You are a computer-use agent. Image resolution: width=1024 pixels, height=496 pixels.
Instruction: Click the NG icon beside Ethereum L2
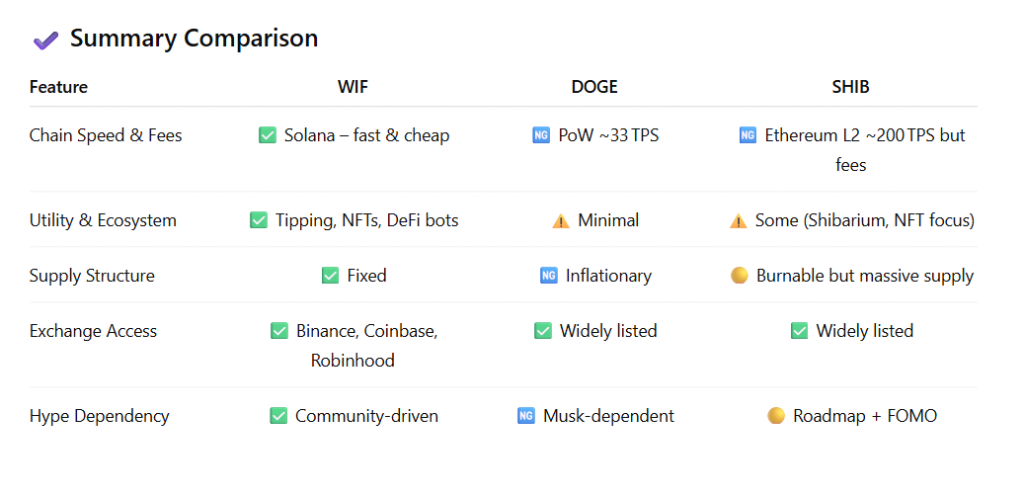tap(748, 136)
